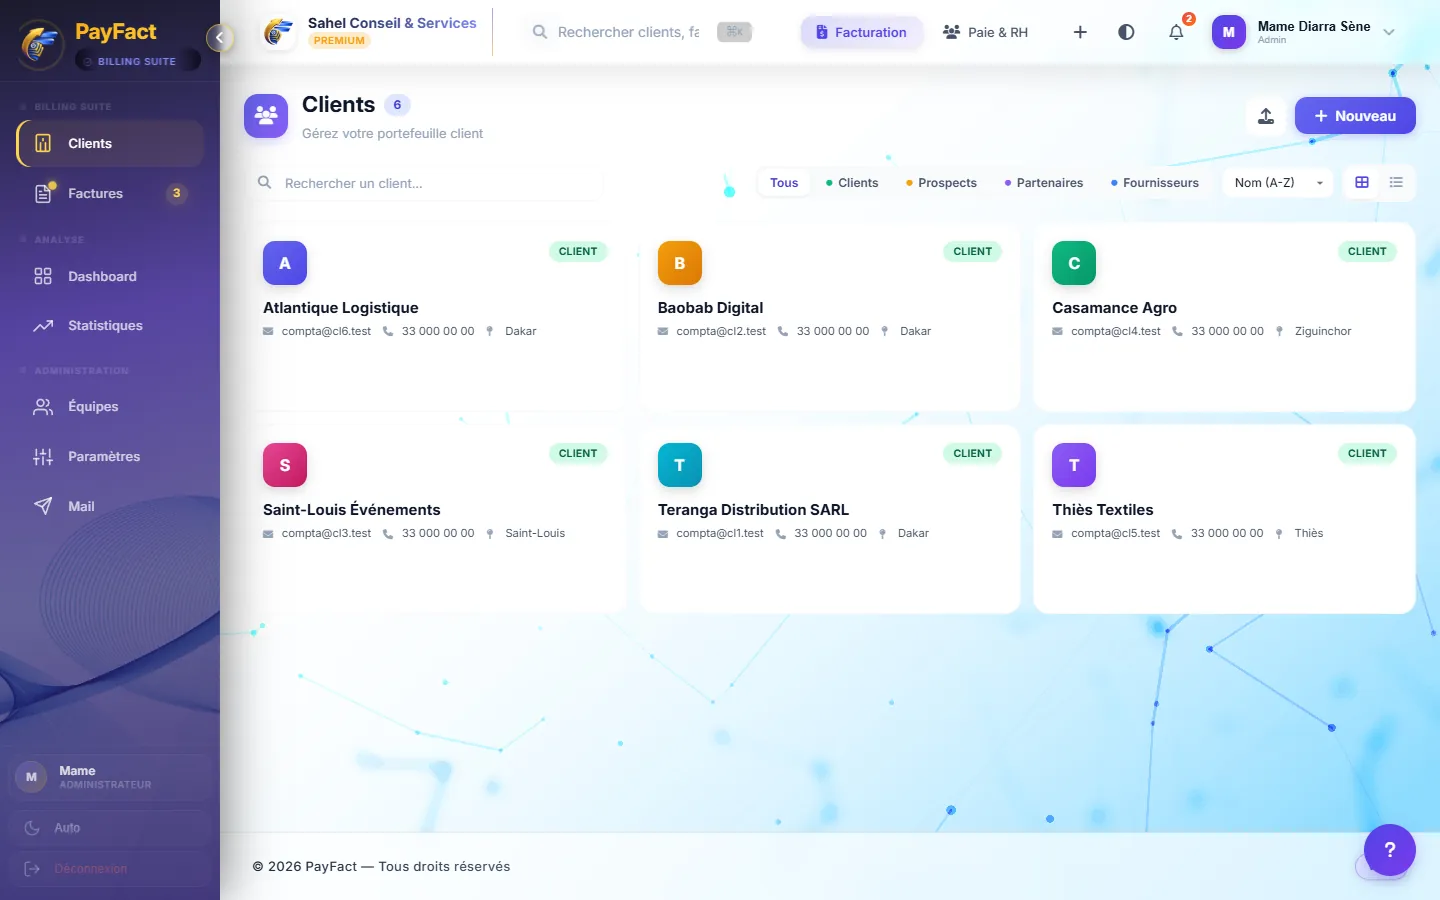Screen dimensions: 1440x900
Task: Click the Casamance Agro avatar icon
Action: click(1074, 263)
